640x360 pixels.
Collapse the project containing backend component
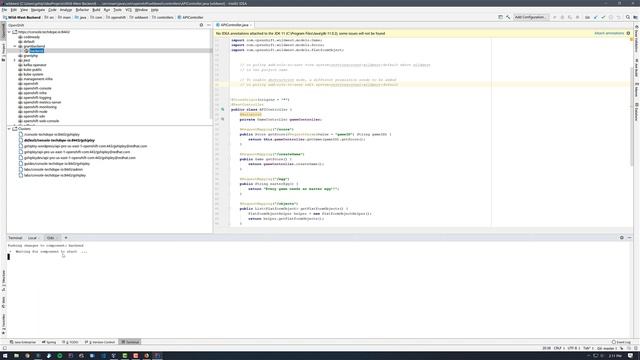pos(15,46)
